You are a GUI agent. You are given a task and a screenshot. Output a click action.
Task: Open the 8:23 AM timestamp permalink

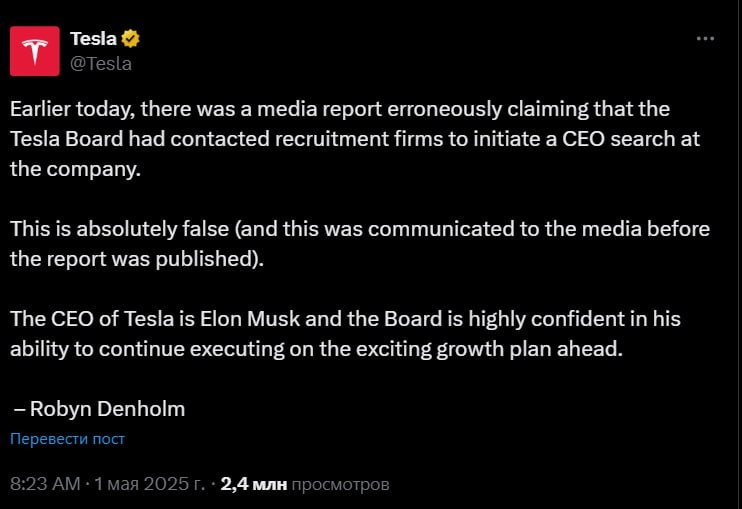click(45, 483)
